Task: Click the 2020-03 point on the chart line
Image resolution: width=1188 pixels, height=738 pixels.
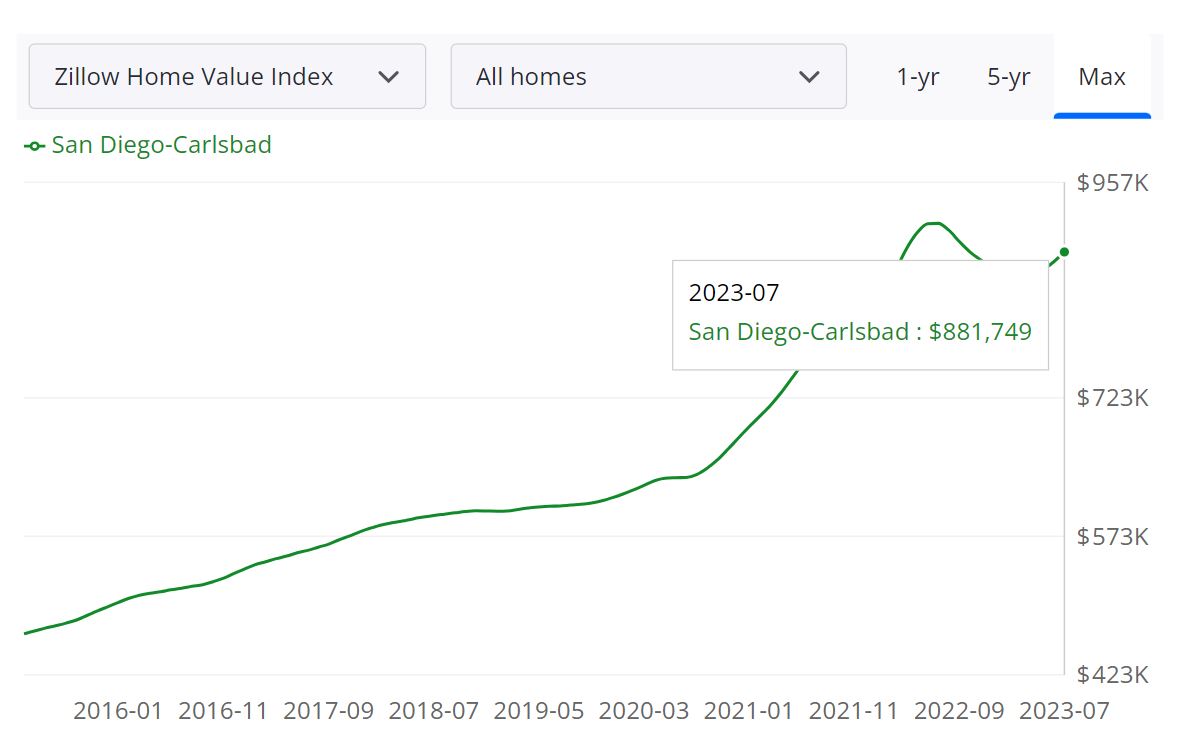Action: pos(647,481)
